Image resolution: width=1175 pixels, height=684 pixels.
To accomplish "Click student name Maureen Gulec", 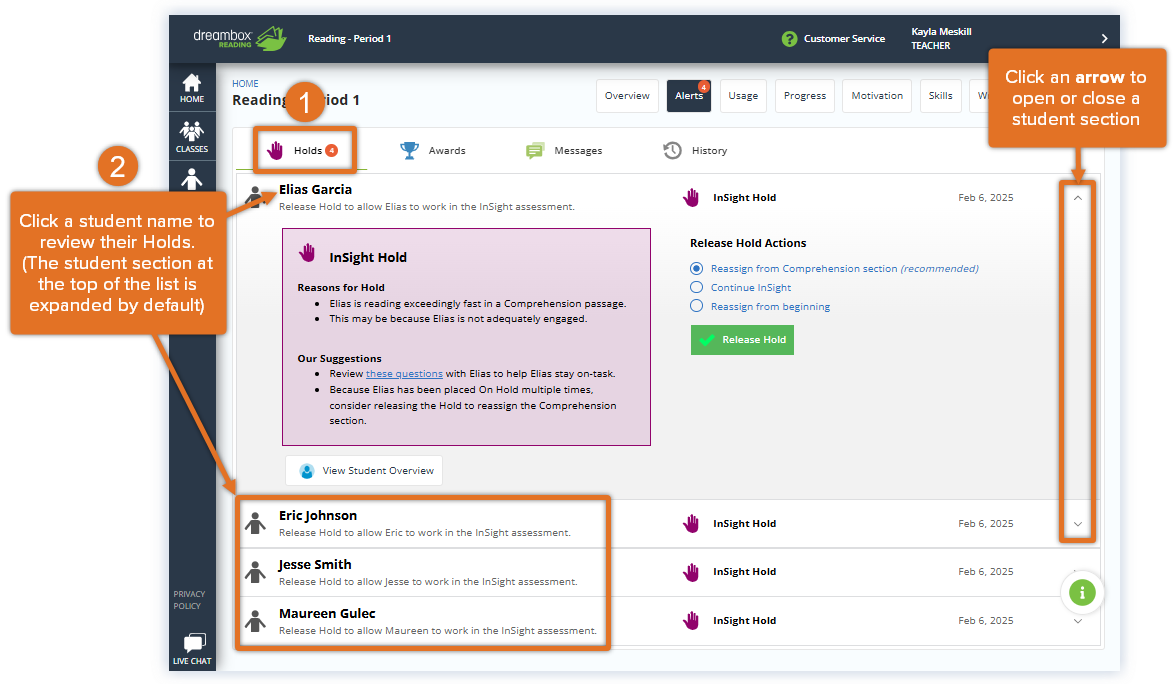I will 327,614.
